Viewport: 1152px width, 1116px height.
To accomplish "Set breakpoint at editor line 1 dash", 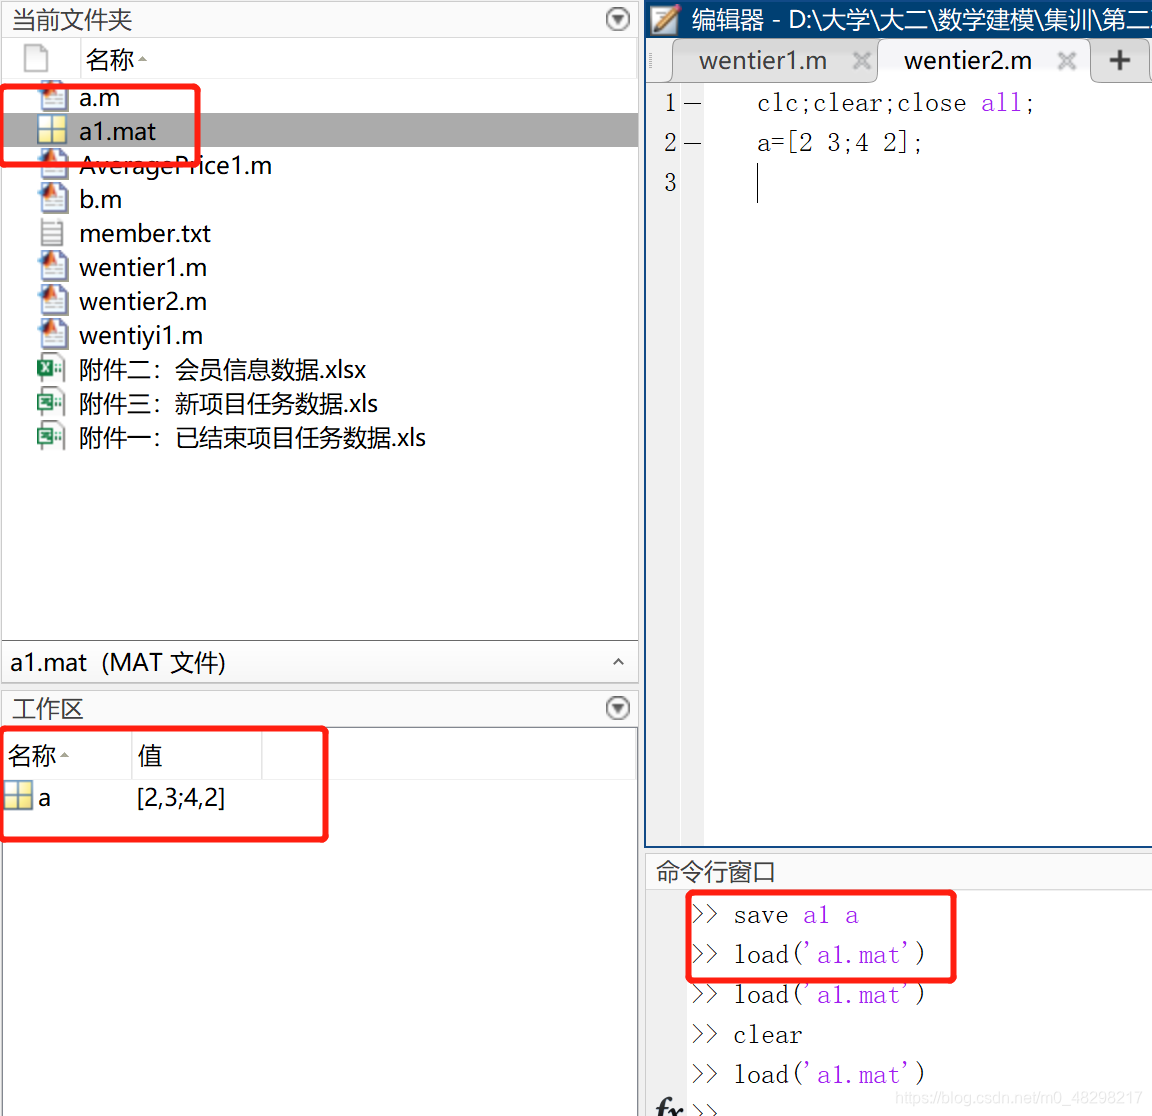I will click(693, 104).
